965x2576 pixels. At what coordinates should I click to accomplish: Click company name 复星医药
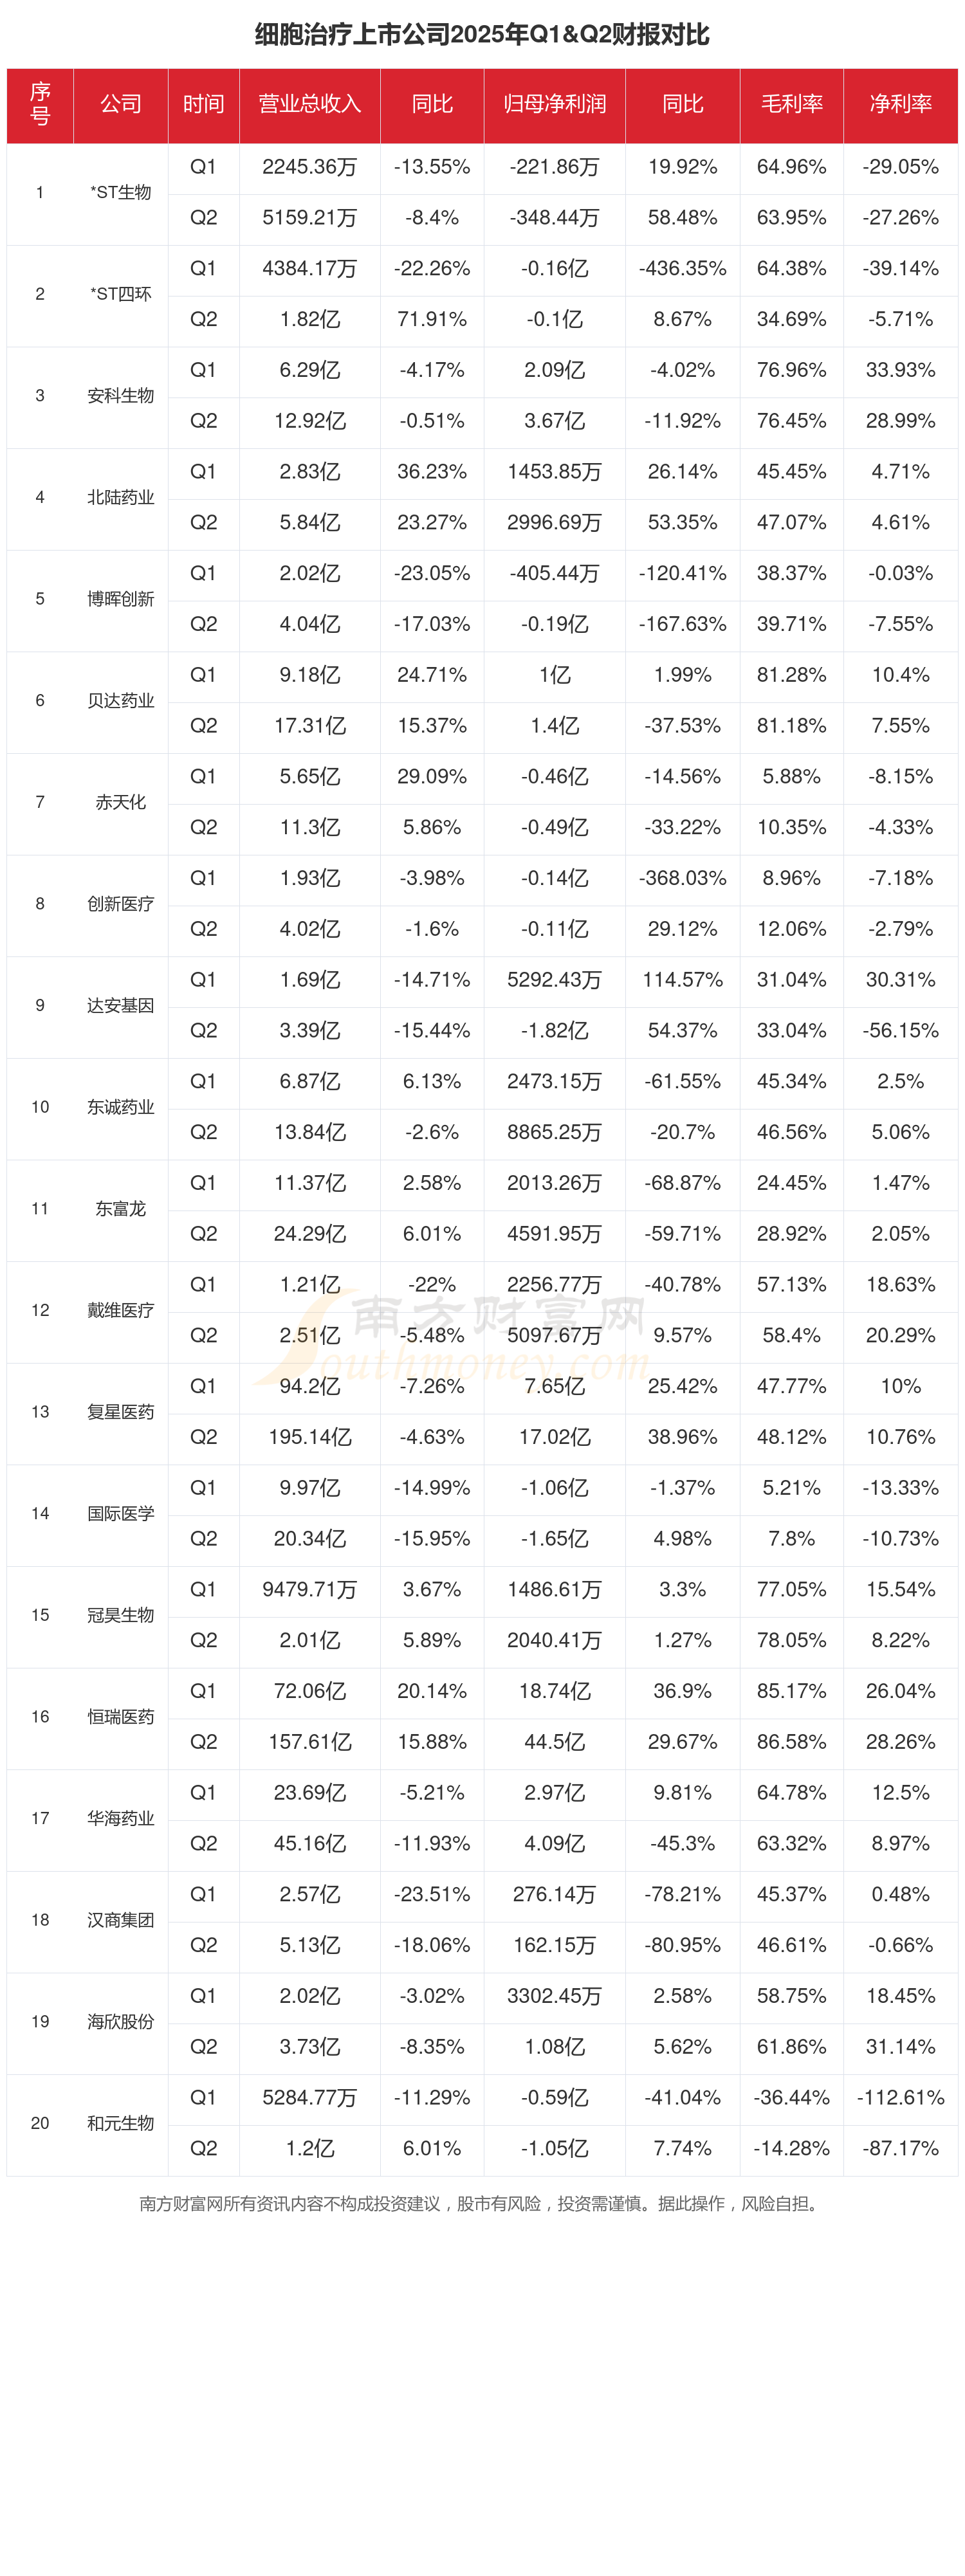(121, 1412)
